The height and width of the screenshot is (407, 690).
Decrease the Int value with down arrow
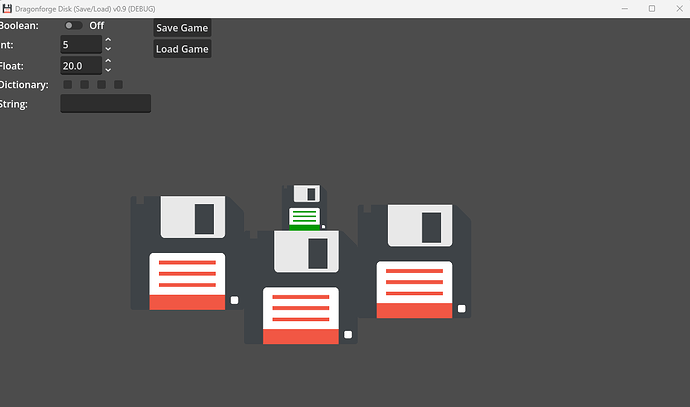click(x=108, y=49)
